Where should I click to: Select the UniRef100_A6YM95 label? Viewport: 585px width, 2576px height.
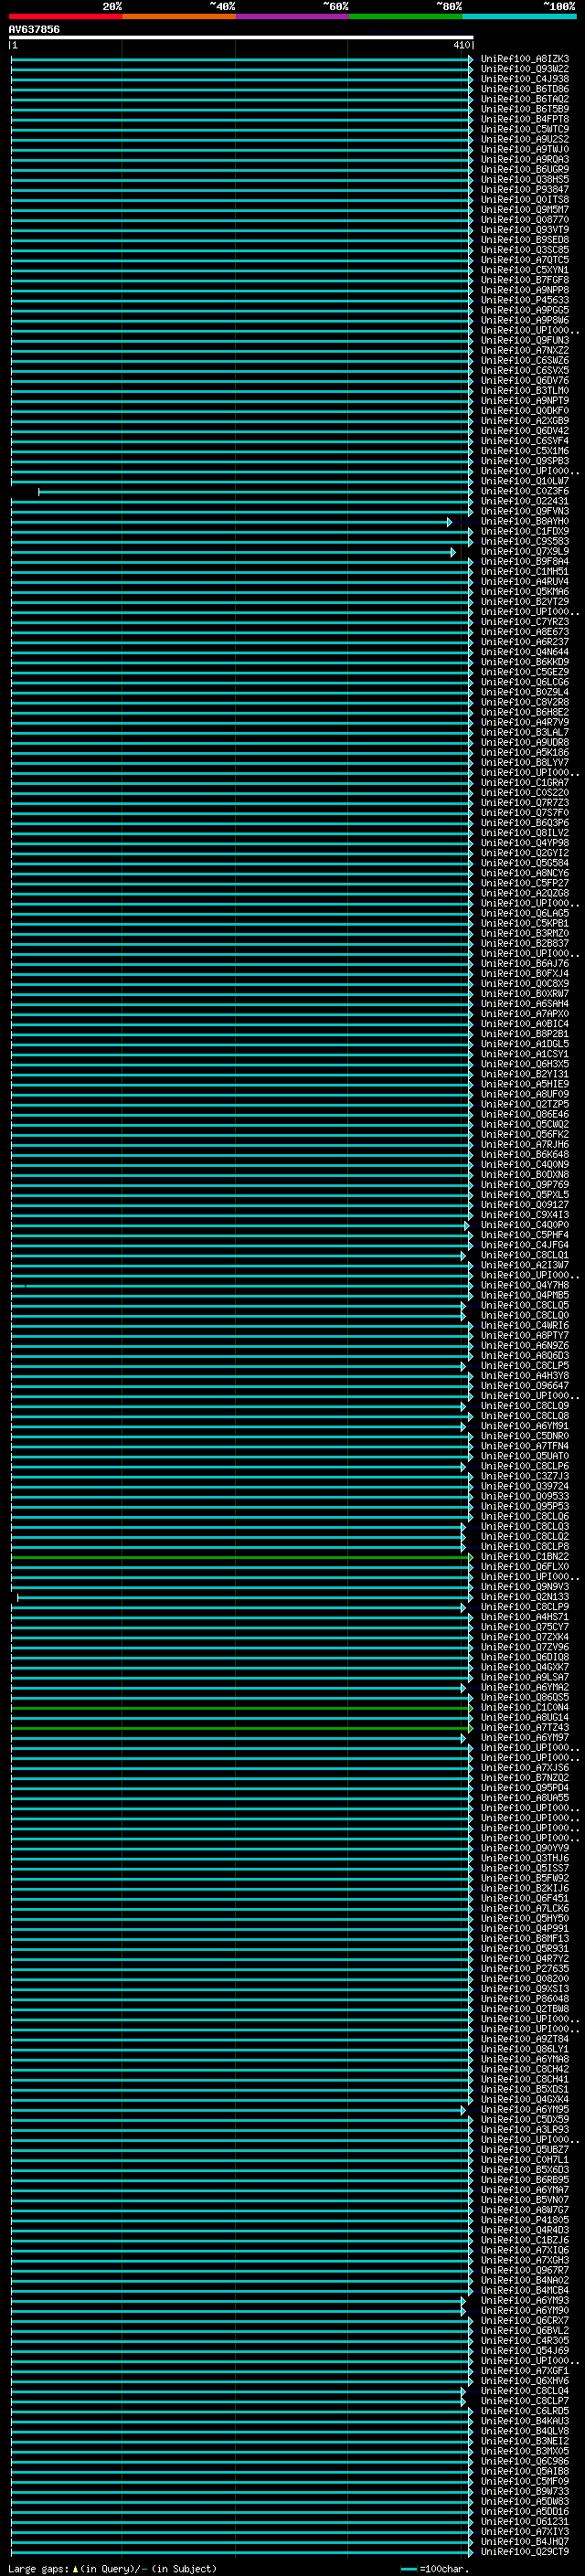[524, 2110]
